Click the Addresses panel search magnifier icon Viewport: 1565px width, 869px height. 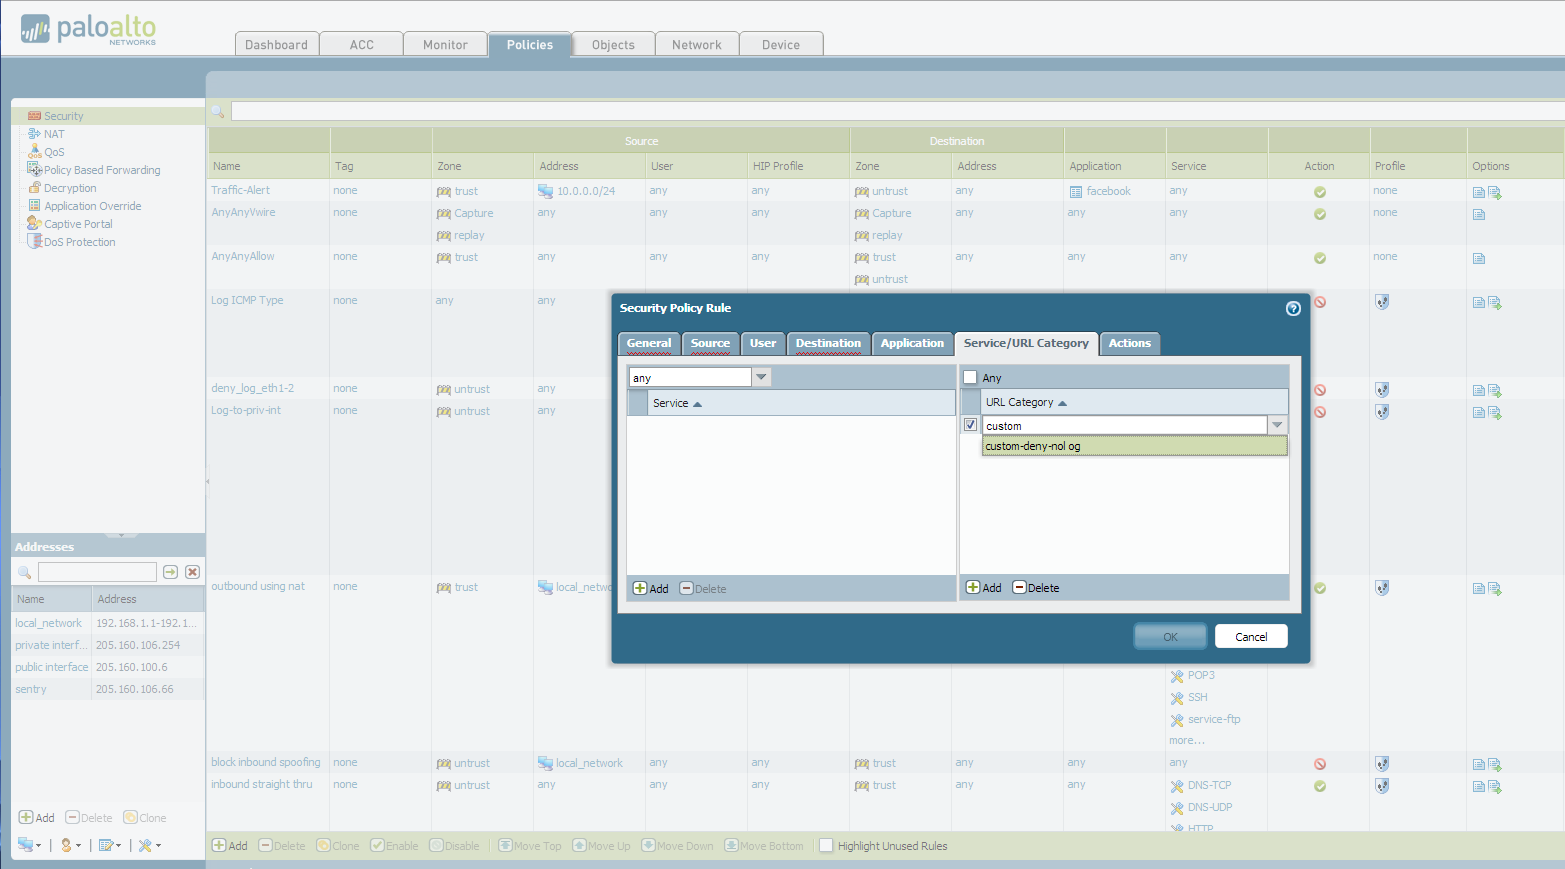[25, 572]
